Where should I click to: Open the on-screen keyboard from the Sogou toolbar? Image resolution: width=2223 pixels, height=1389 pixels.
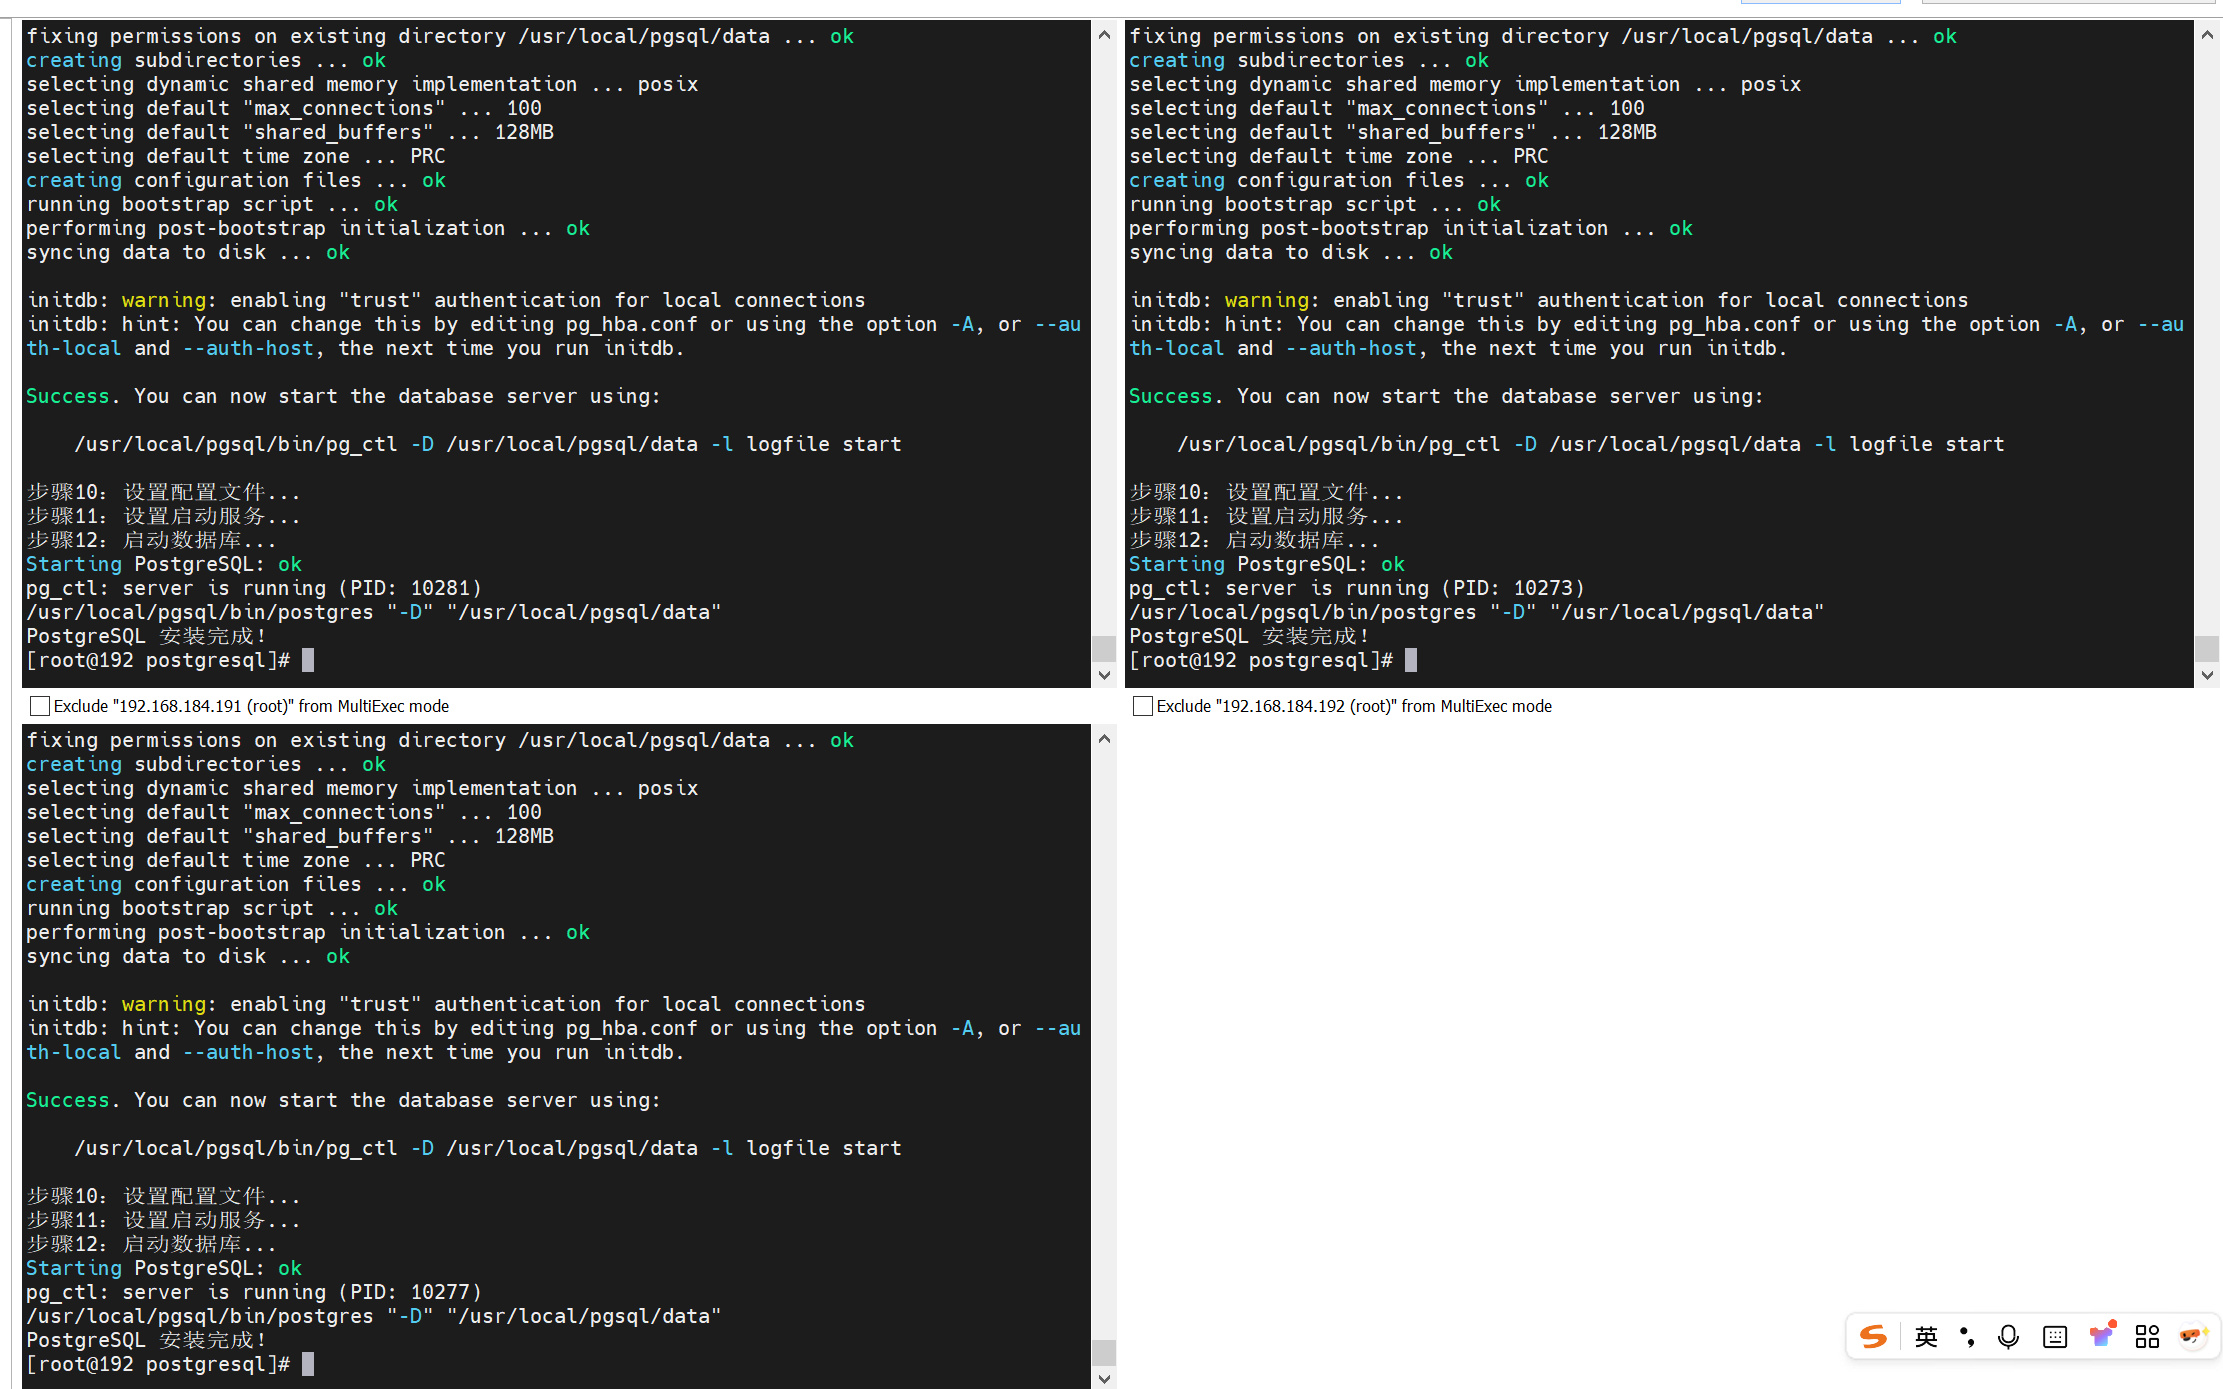(2054, 1336)
